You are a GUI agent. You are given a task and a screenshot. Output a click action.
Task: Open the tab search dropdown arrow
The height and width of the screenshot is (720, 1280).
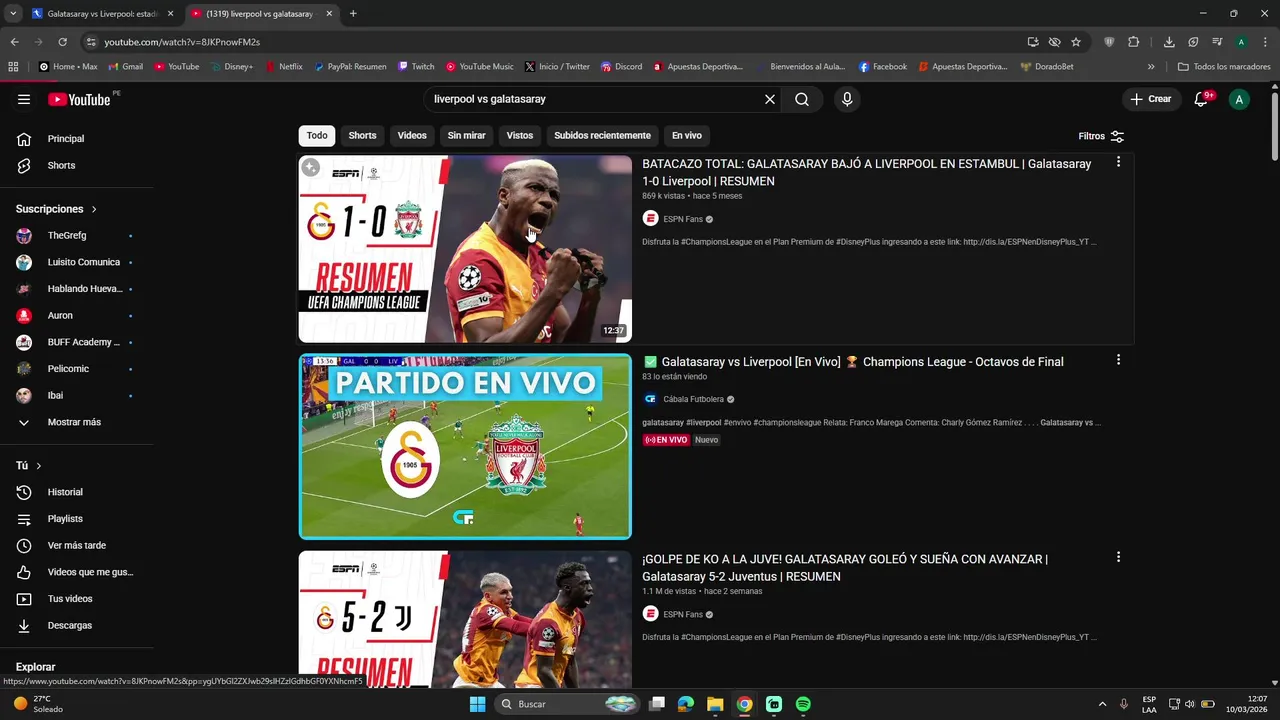pos(13,14)
